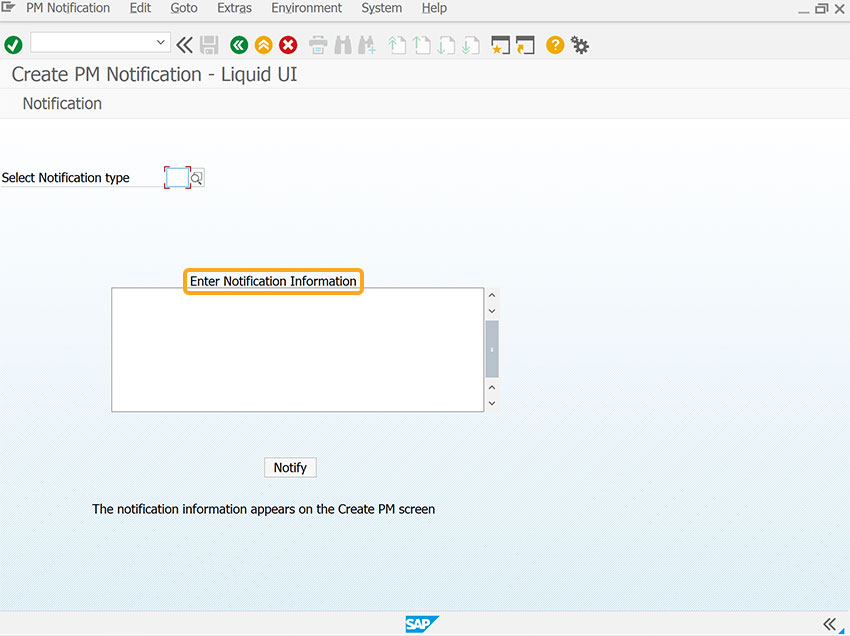Open Help via the question mark icon
The width and height of the screenshot is (850, 636).
coord(555,45)
